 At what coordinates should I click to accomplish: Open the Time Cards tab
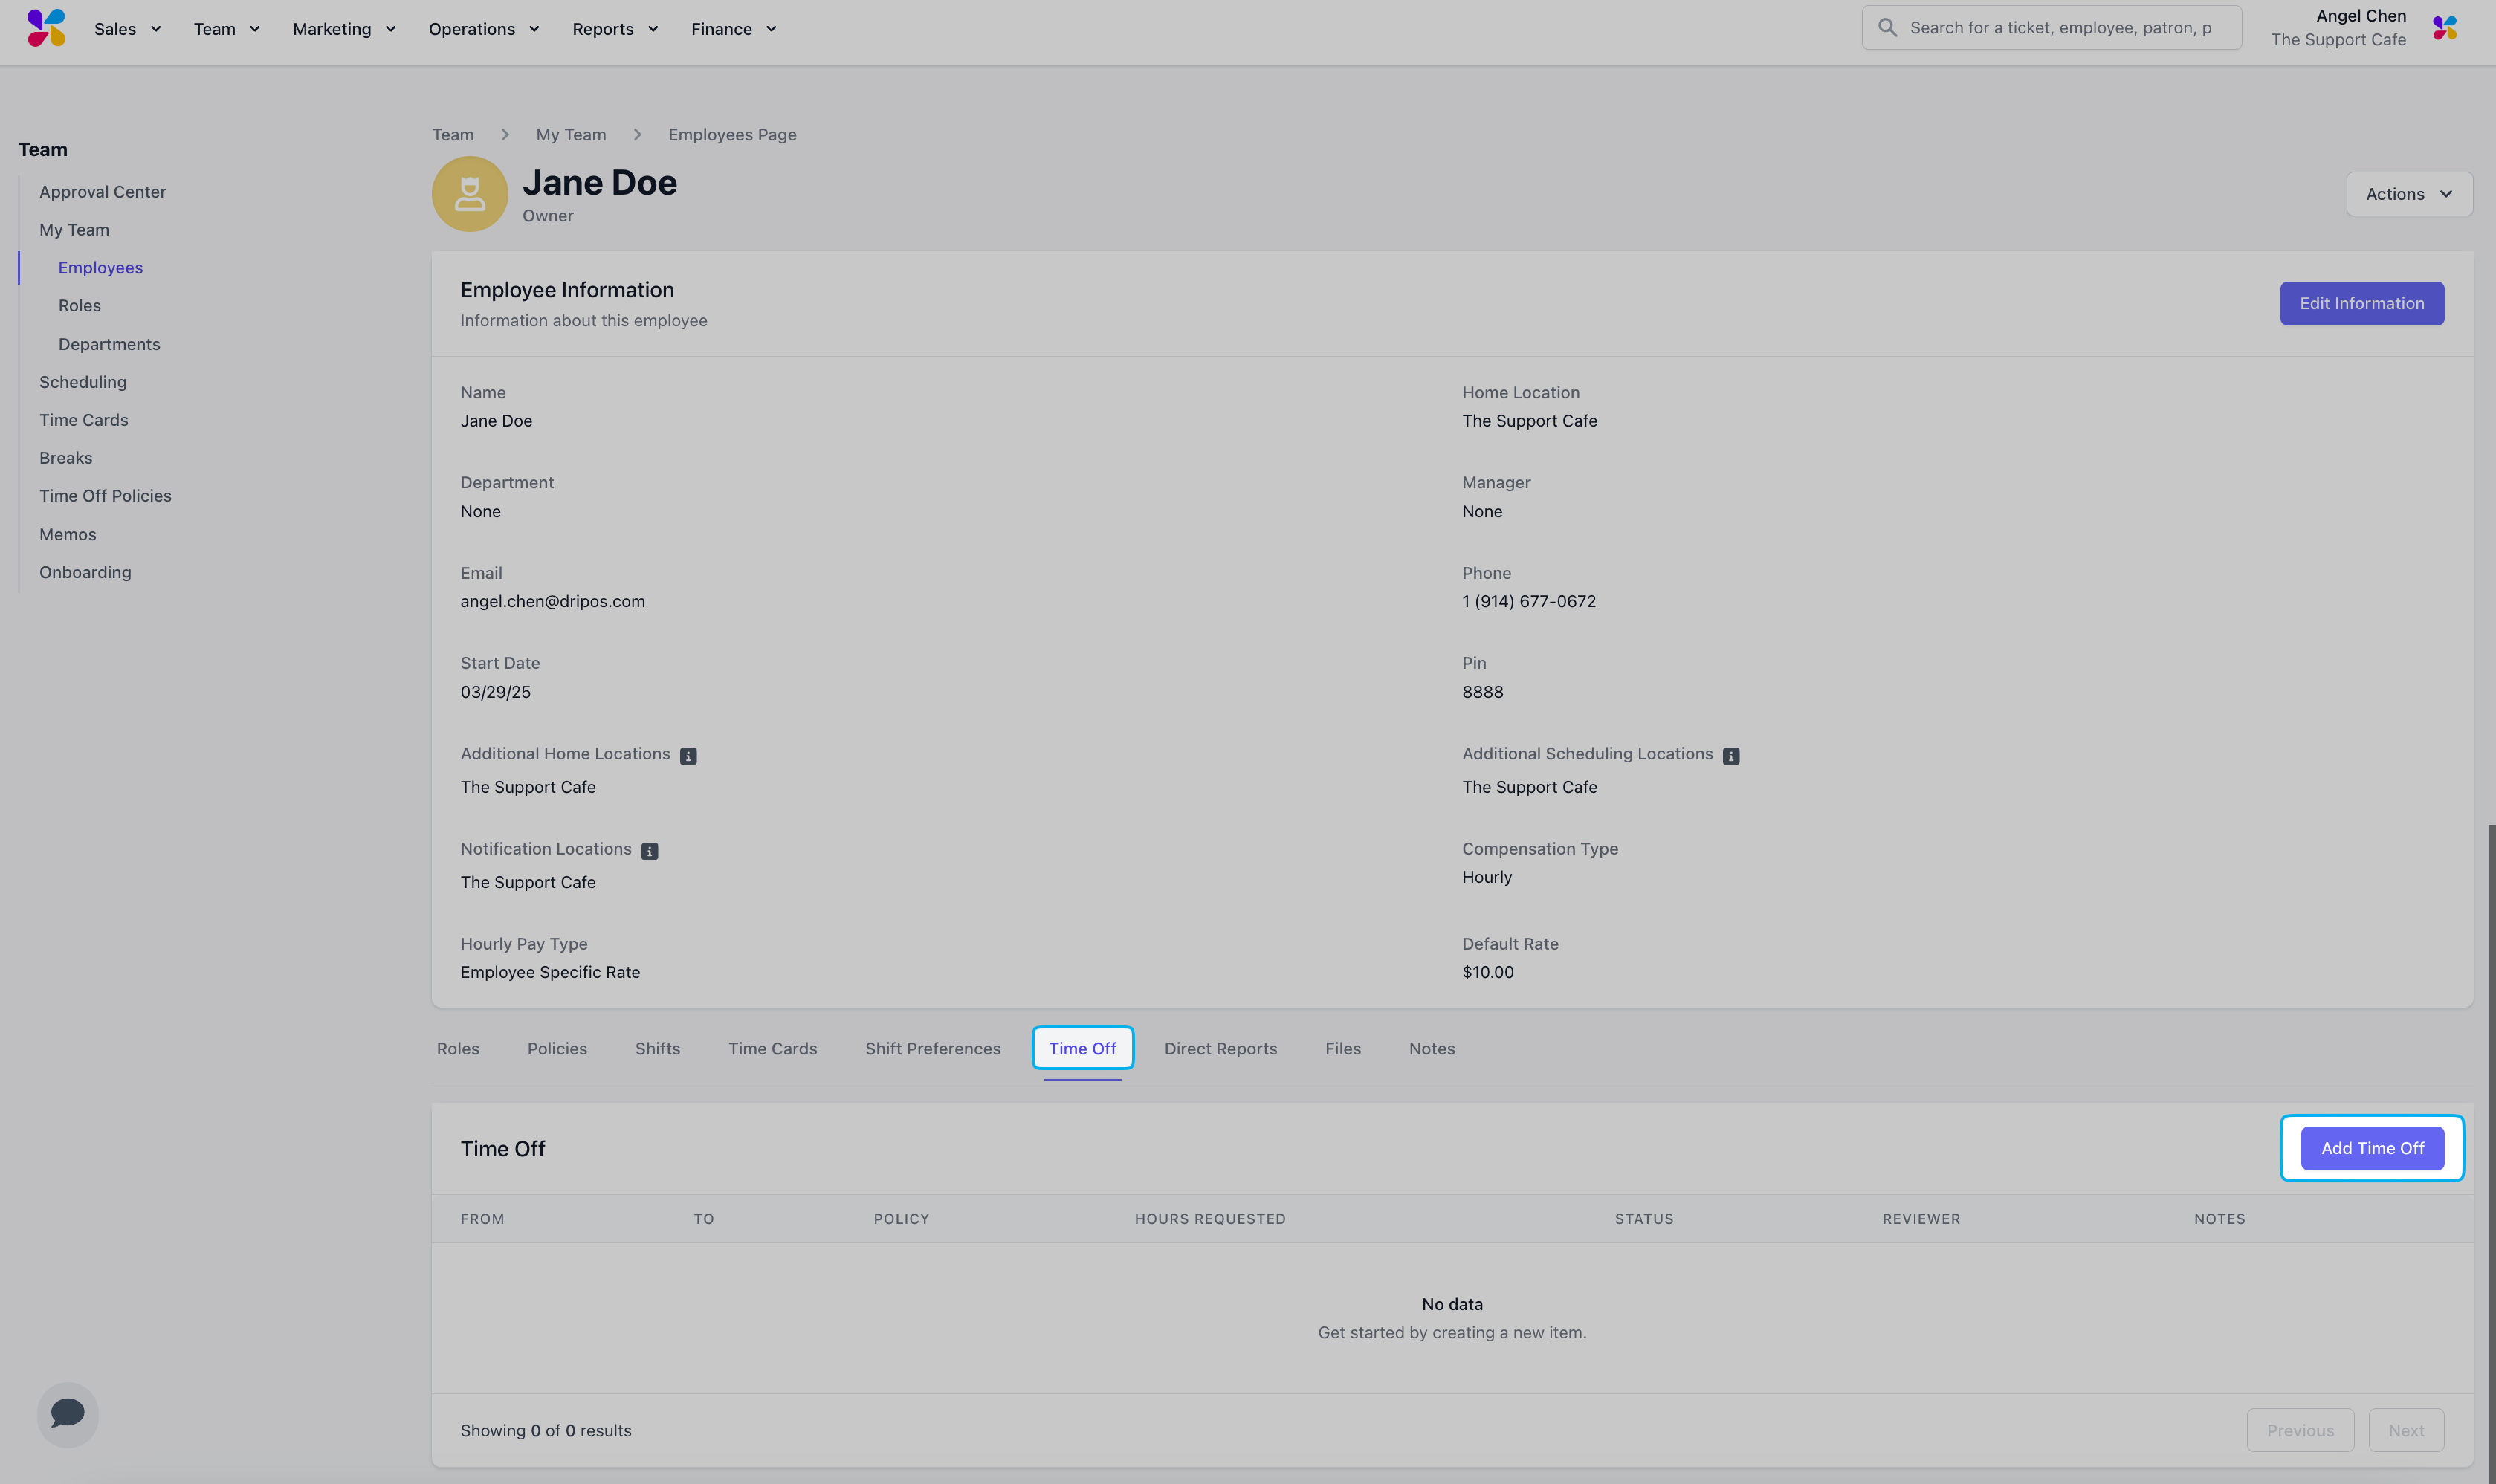pos(772,1049)
